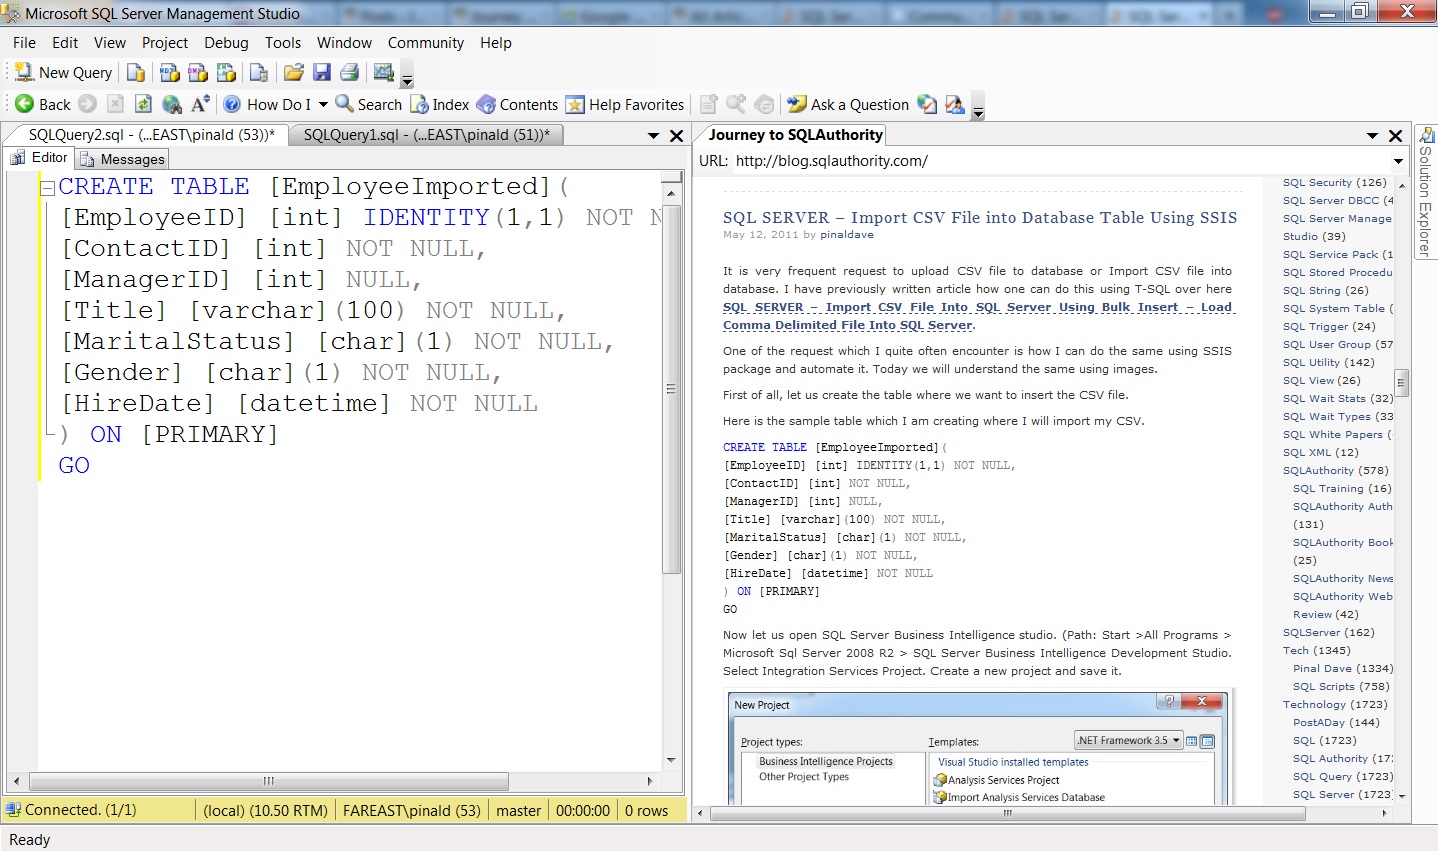The image size is (1438, 852).
Task: Click Analysis Services XMLA Query icon
Action: pyautogui.click(x=227, y=73)
